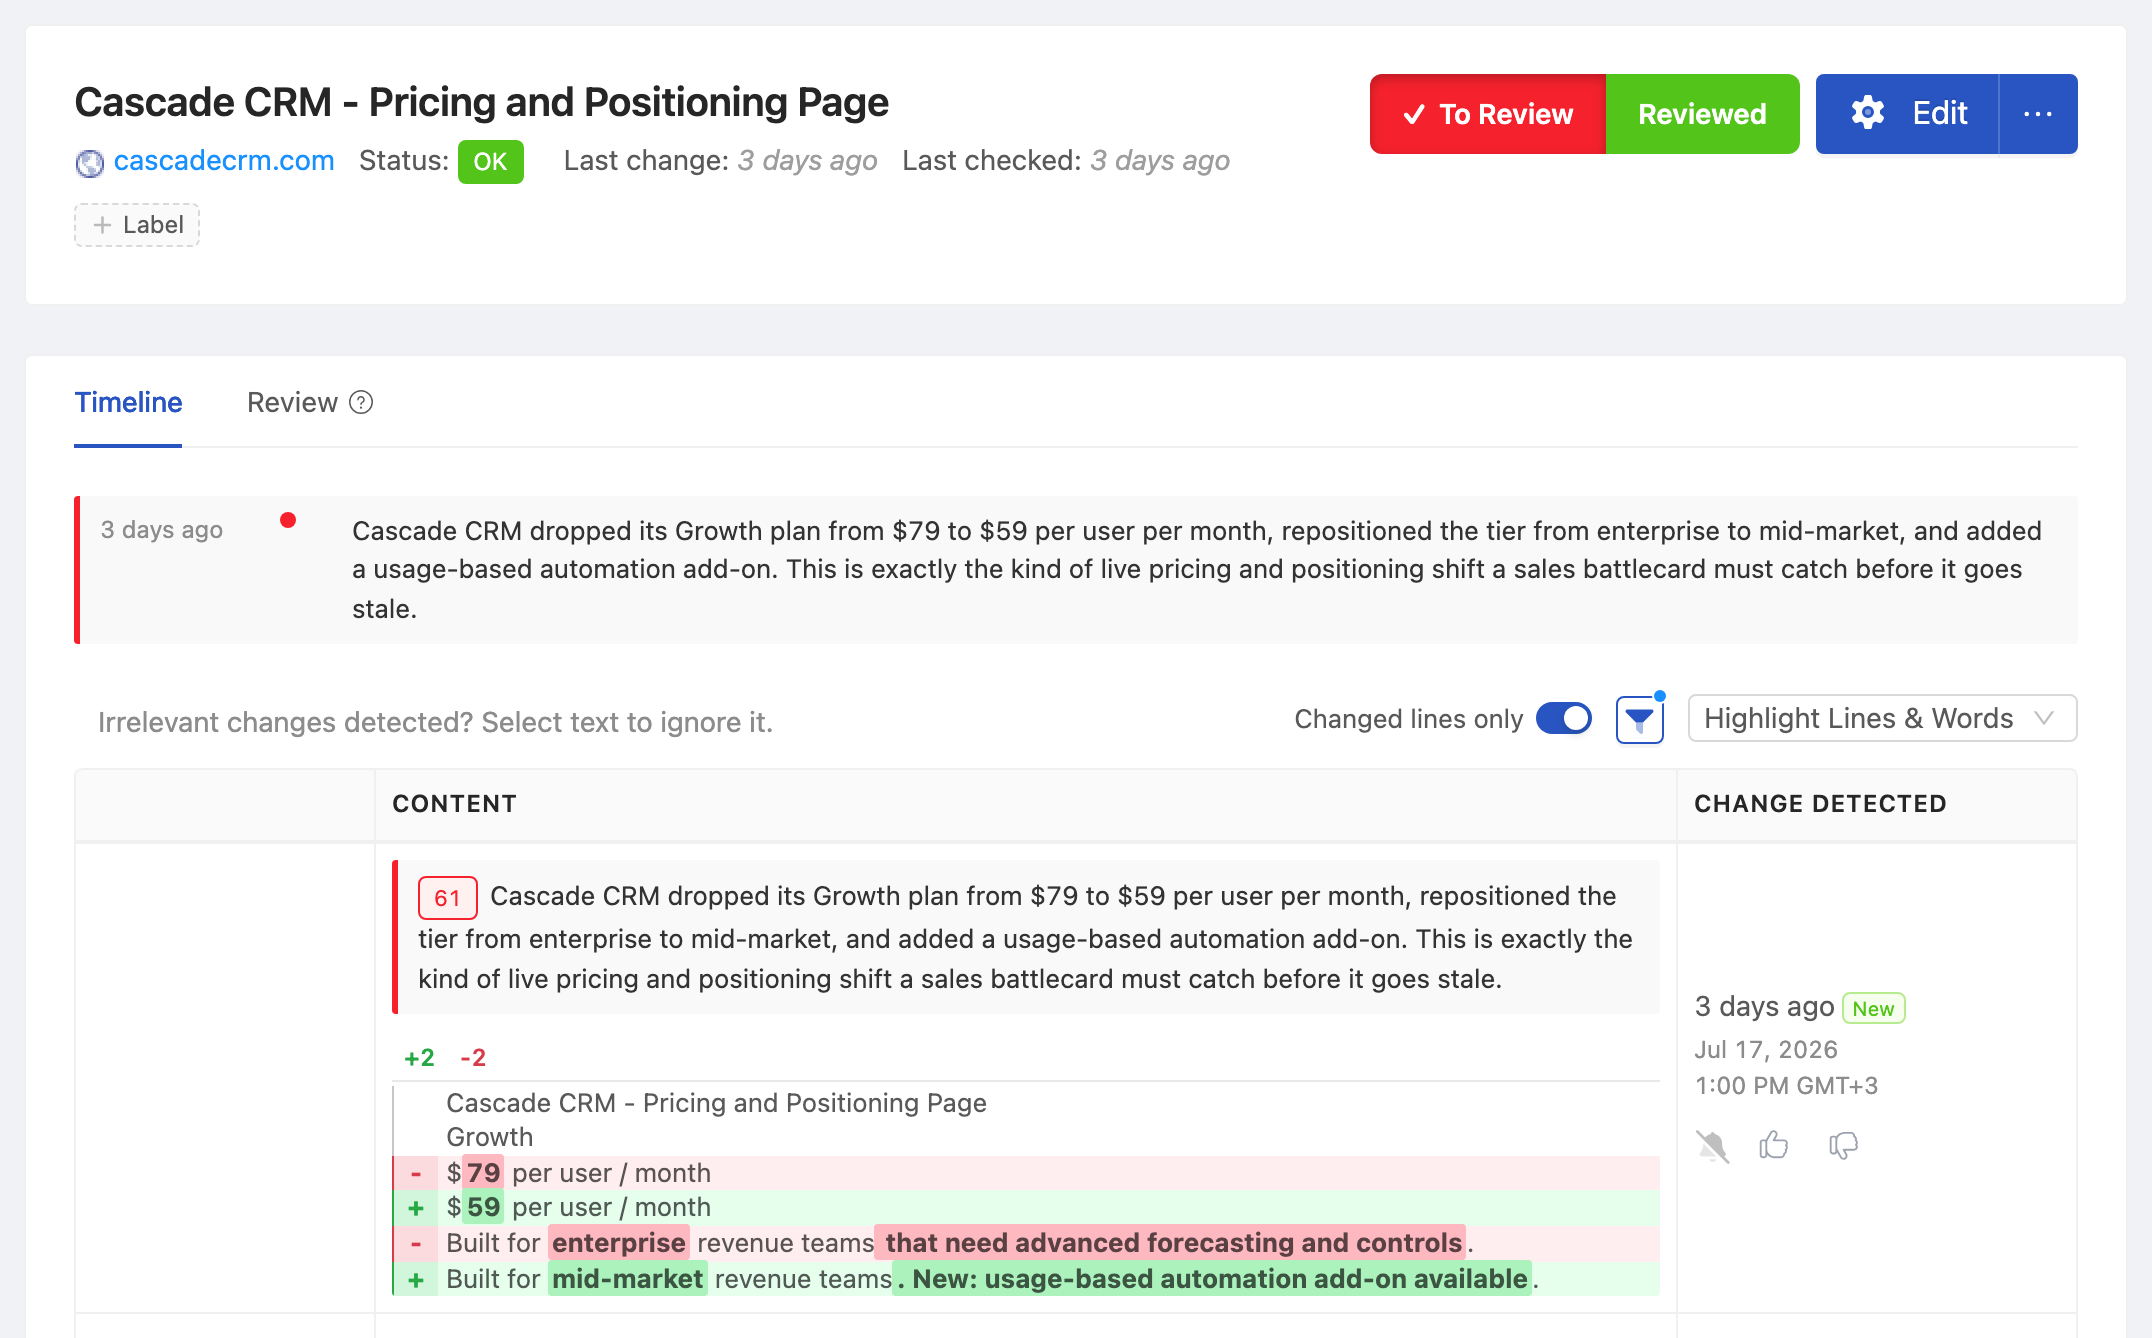Click the '-2' deletions count

(x=473, y=1058)
